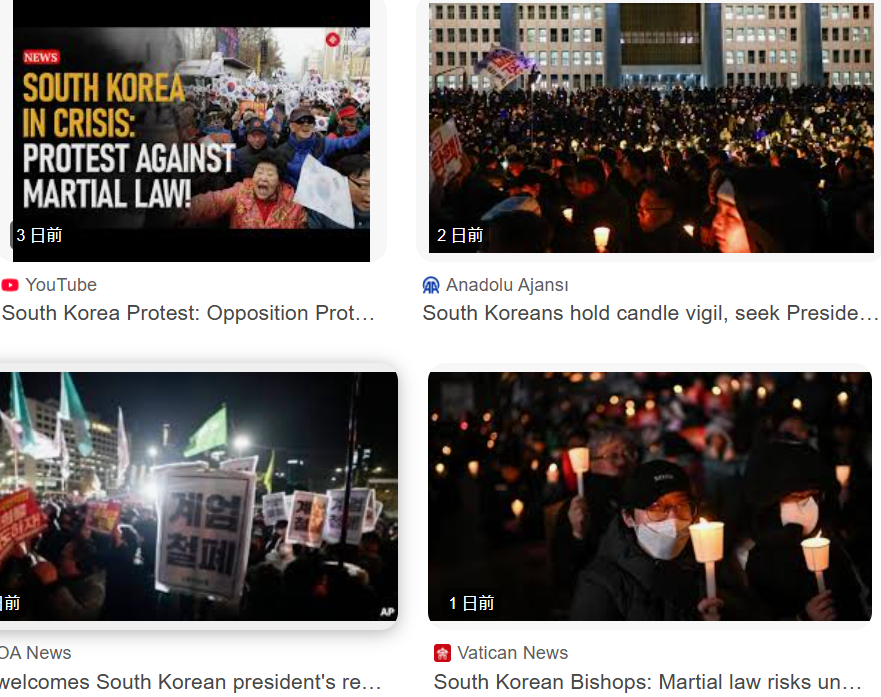
Task: Click the Anadolu Ajansı logo icon
Action: click(x=431, y=285)
